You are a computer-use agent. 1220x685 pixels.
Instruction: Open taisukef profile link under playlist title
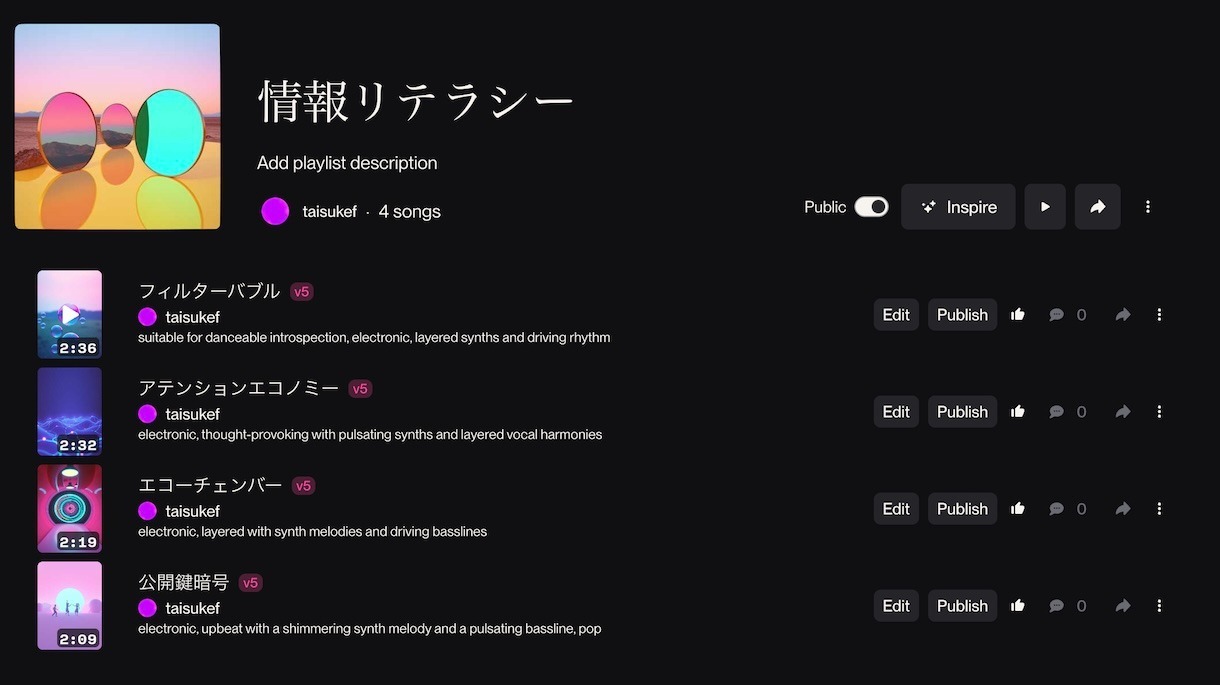tap(329, 212)
